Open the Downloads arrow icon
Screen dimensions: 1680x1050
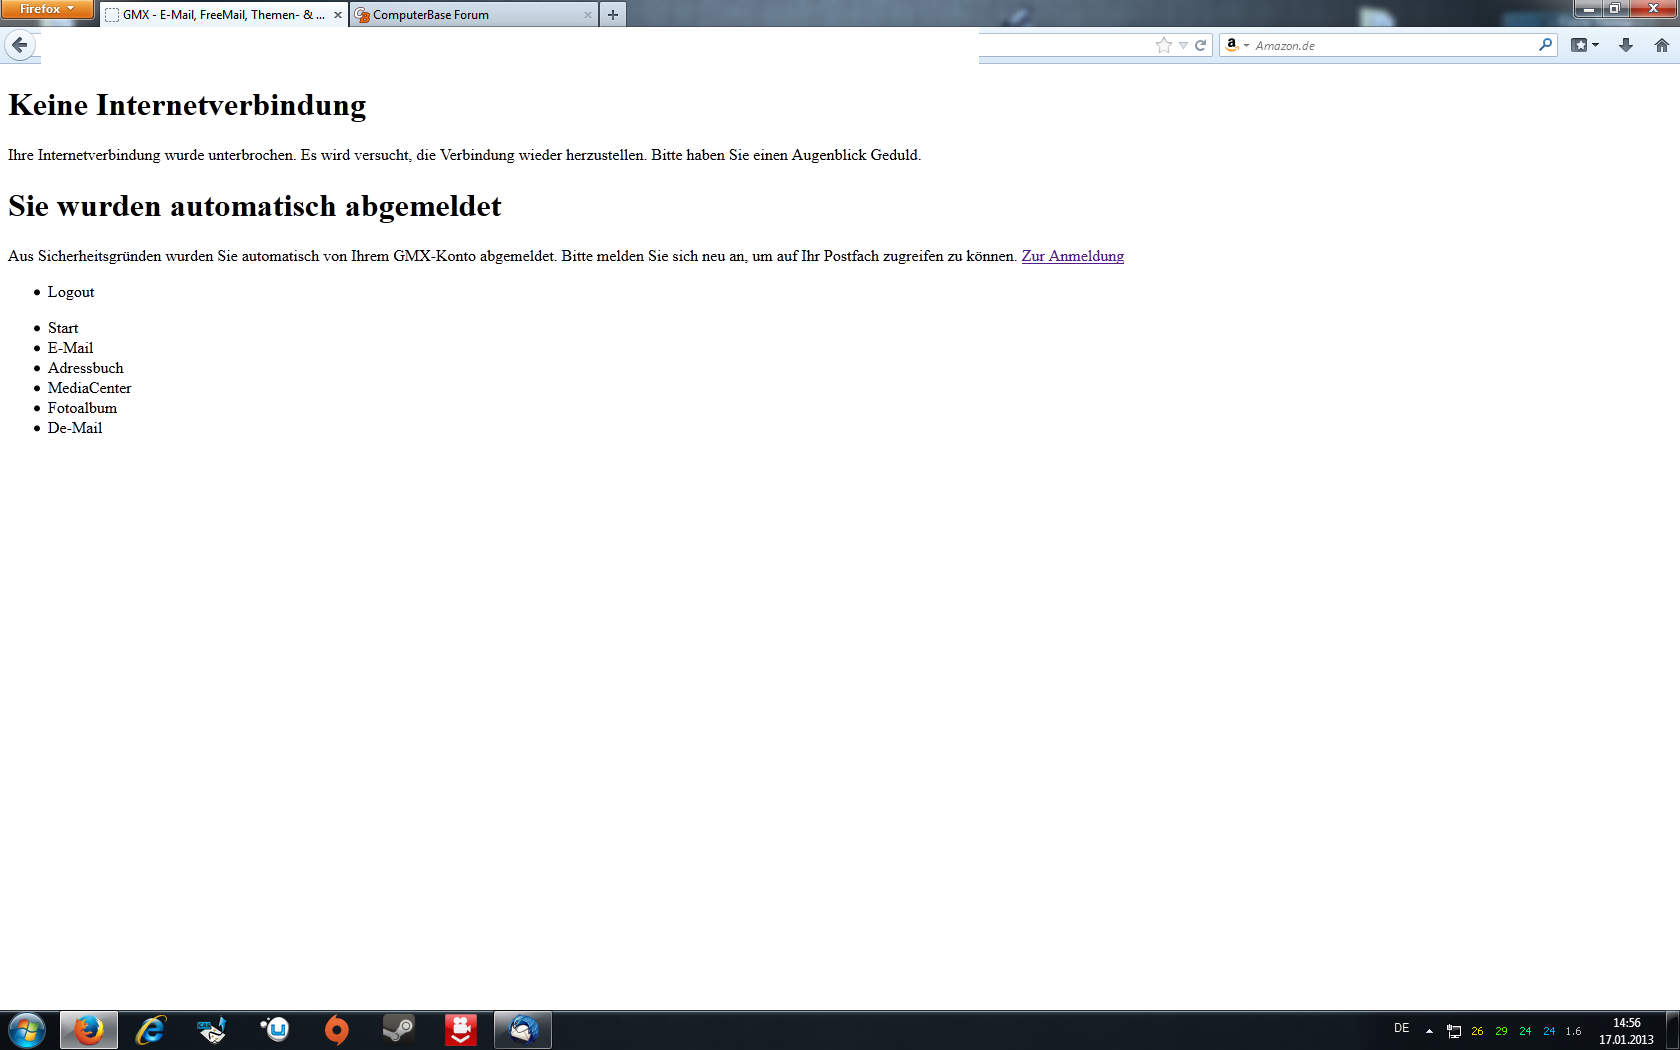[1626, 45]
